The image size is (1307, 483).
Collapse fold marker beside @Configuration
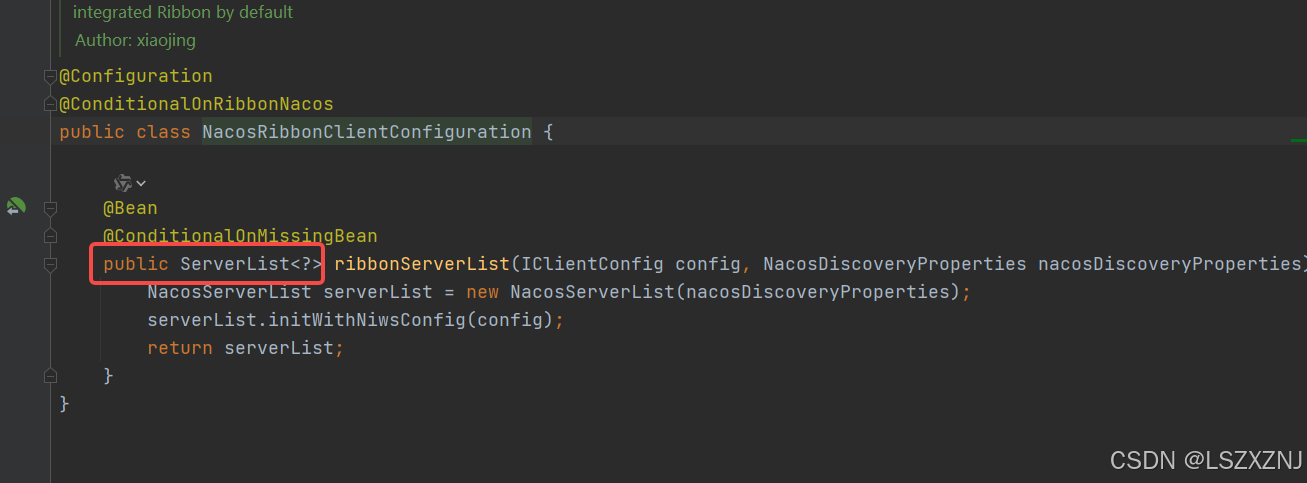pos(50,76)
